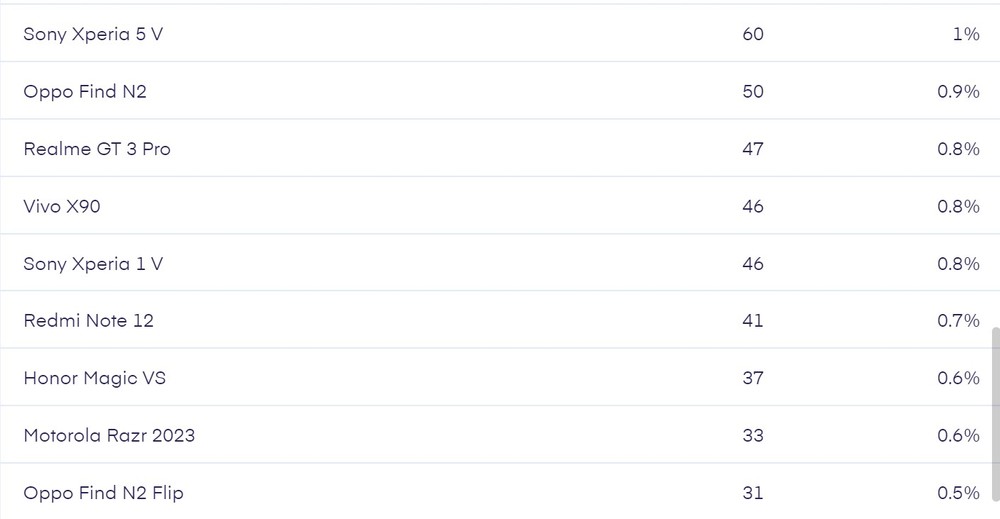The width and height of the screenshot is (1000, 519).
Task: Click the count value 47
Action: tap(753, 149)
